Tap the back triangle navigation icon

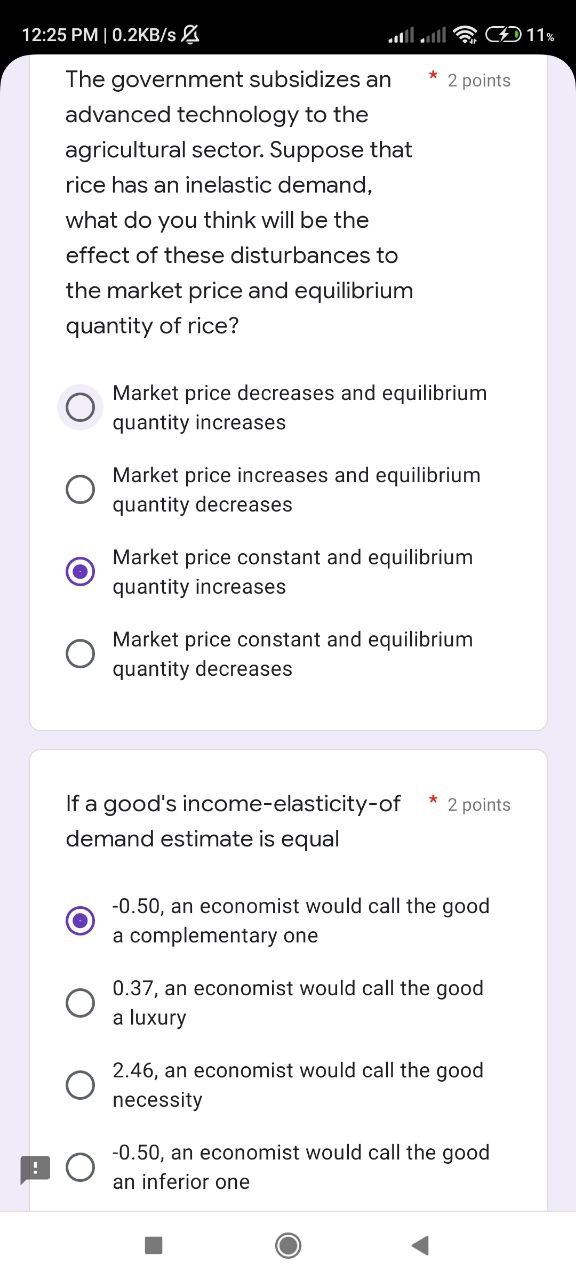click(420, 1245)
